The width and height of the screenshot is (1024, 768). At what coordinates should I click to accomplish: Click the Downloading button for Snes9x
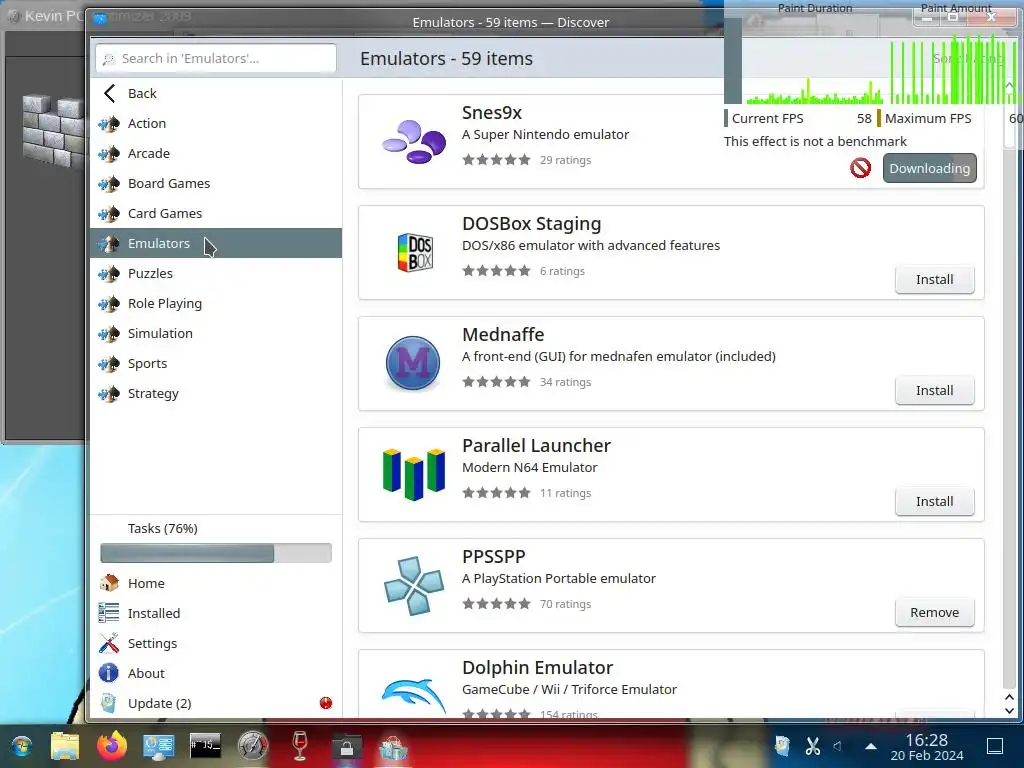click(x=929, y=168)
